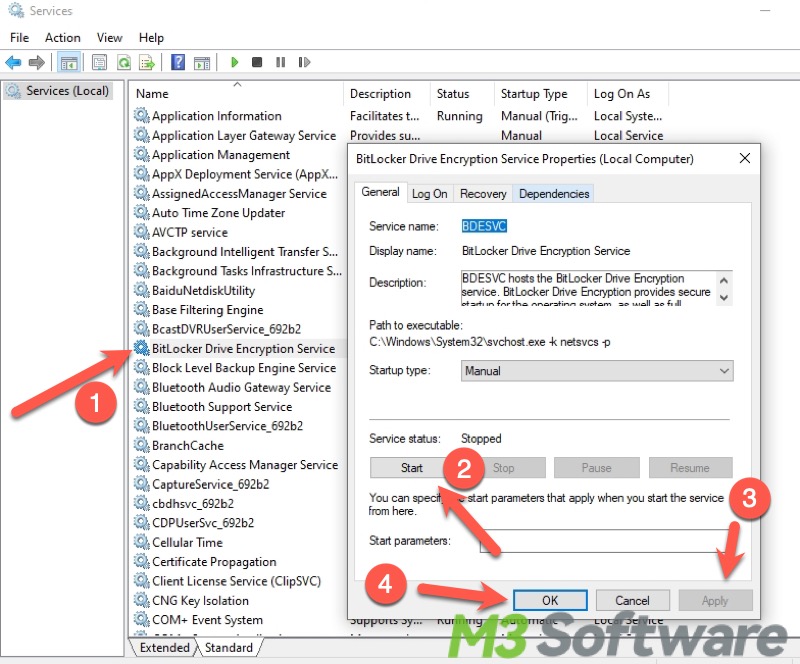Sort by the Log On As column header

(x=627, y=94)
